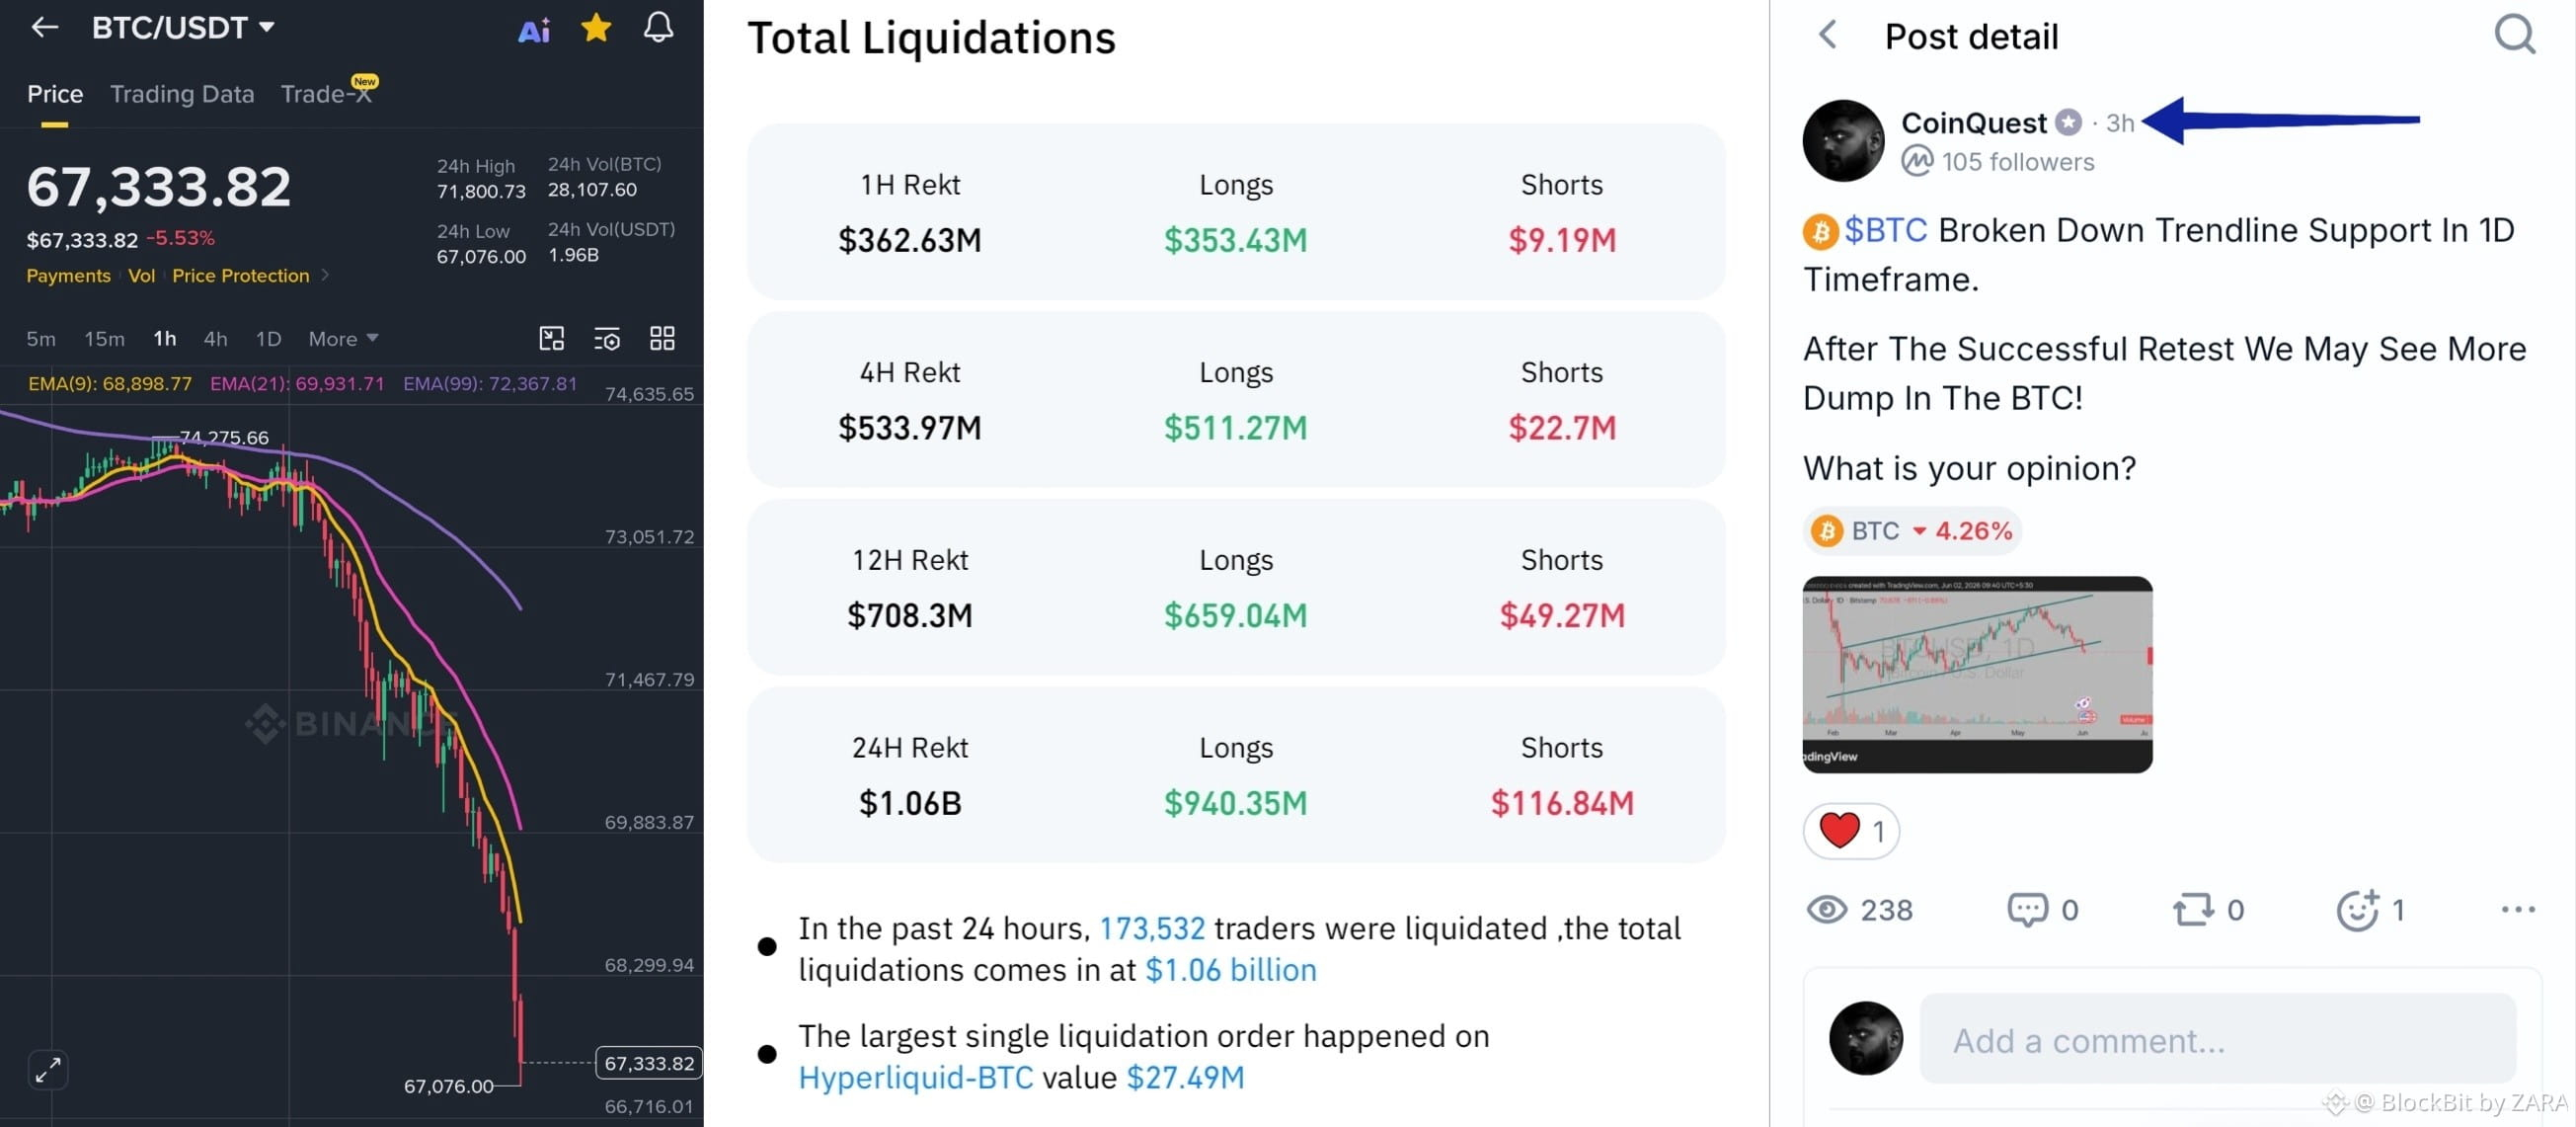Open price alerts with the bell icon
Image resolution: width=2576 pixels, height=1127 pixels.
tap(658, 28)
